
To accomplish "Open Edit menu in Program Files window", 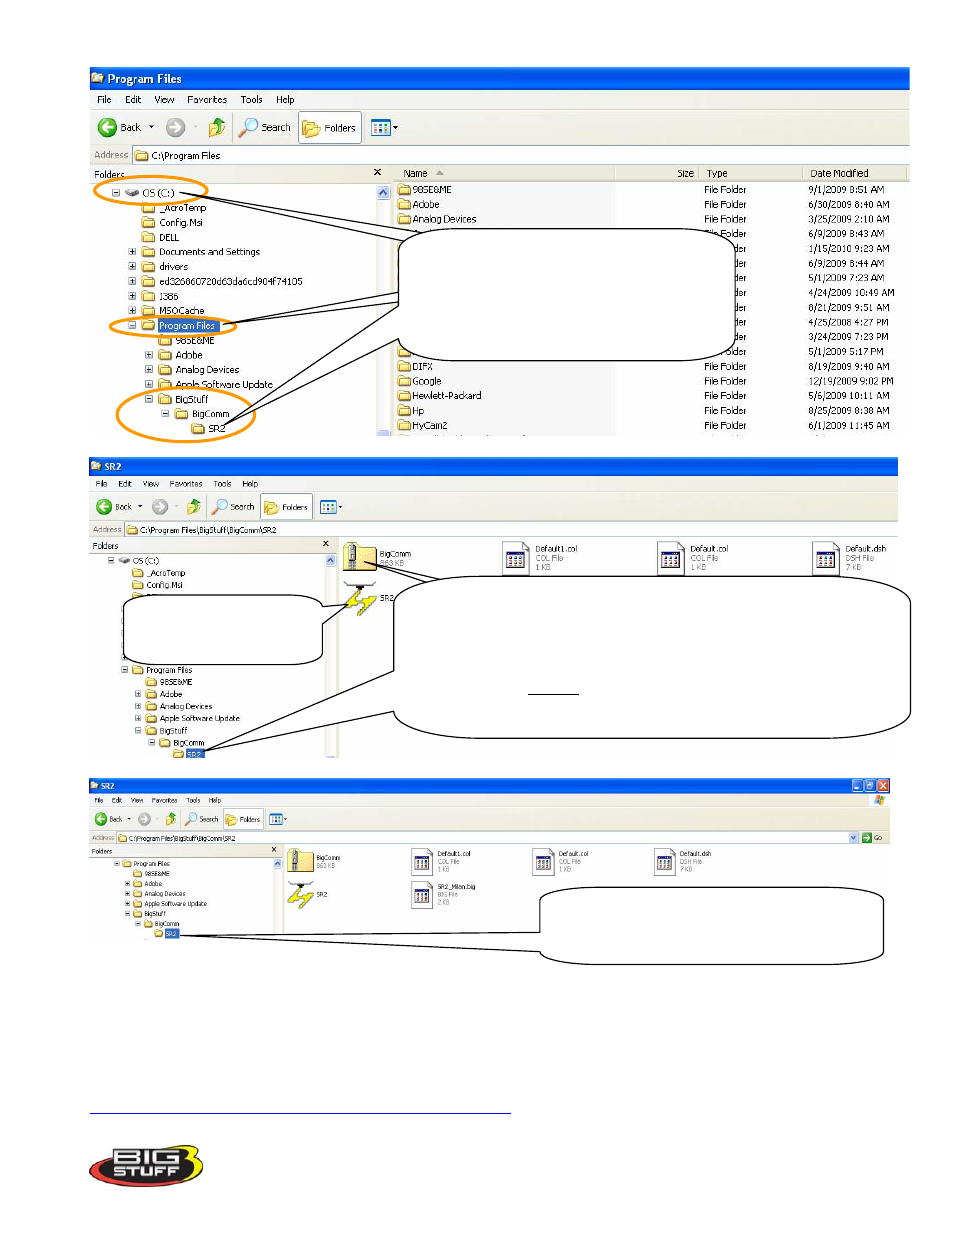I will (x=133, y=100).
